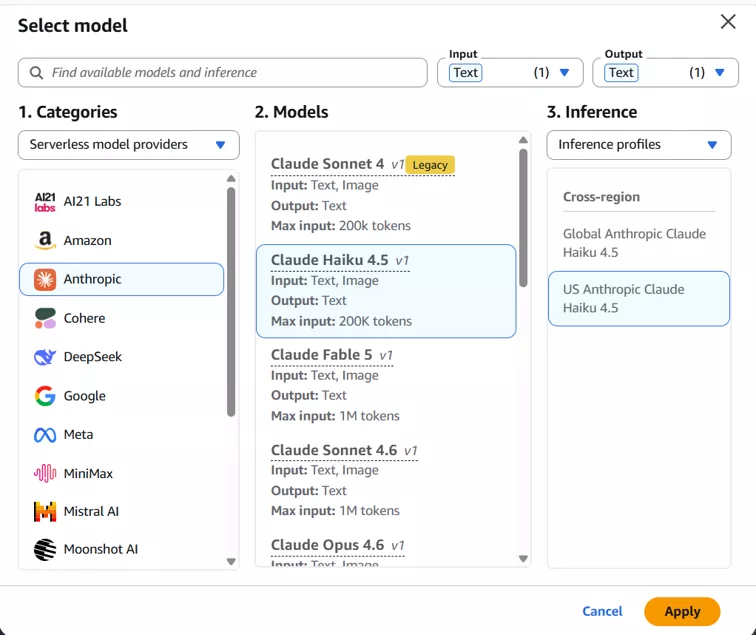Click the Cohere provider icon

(45, 318)
